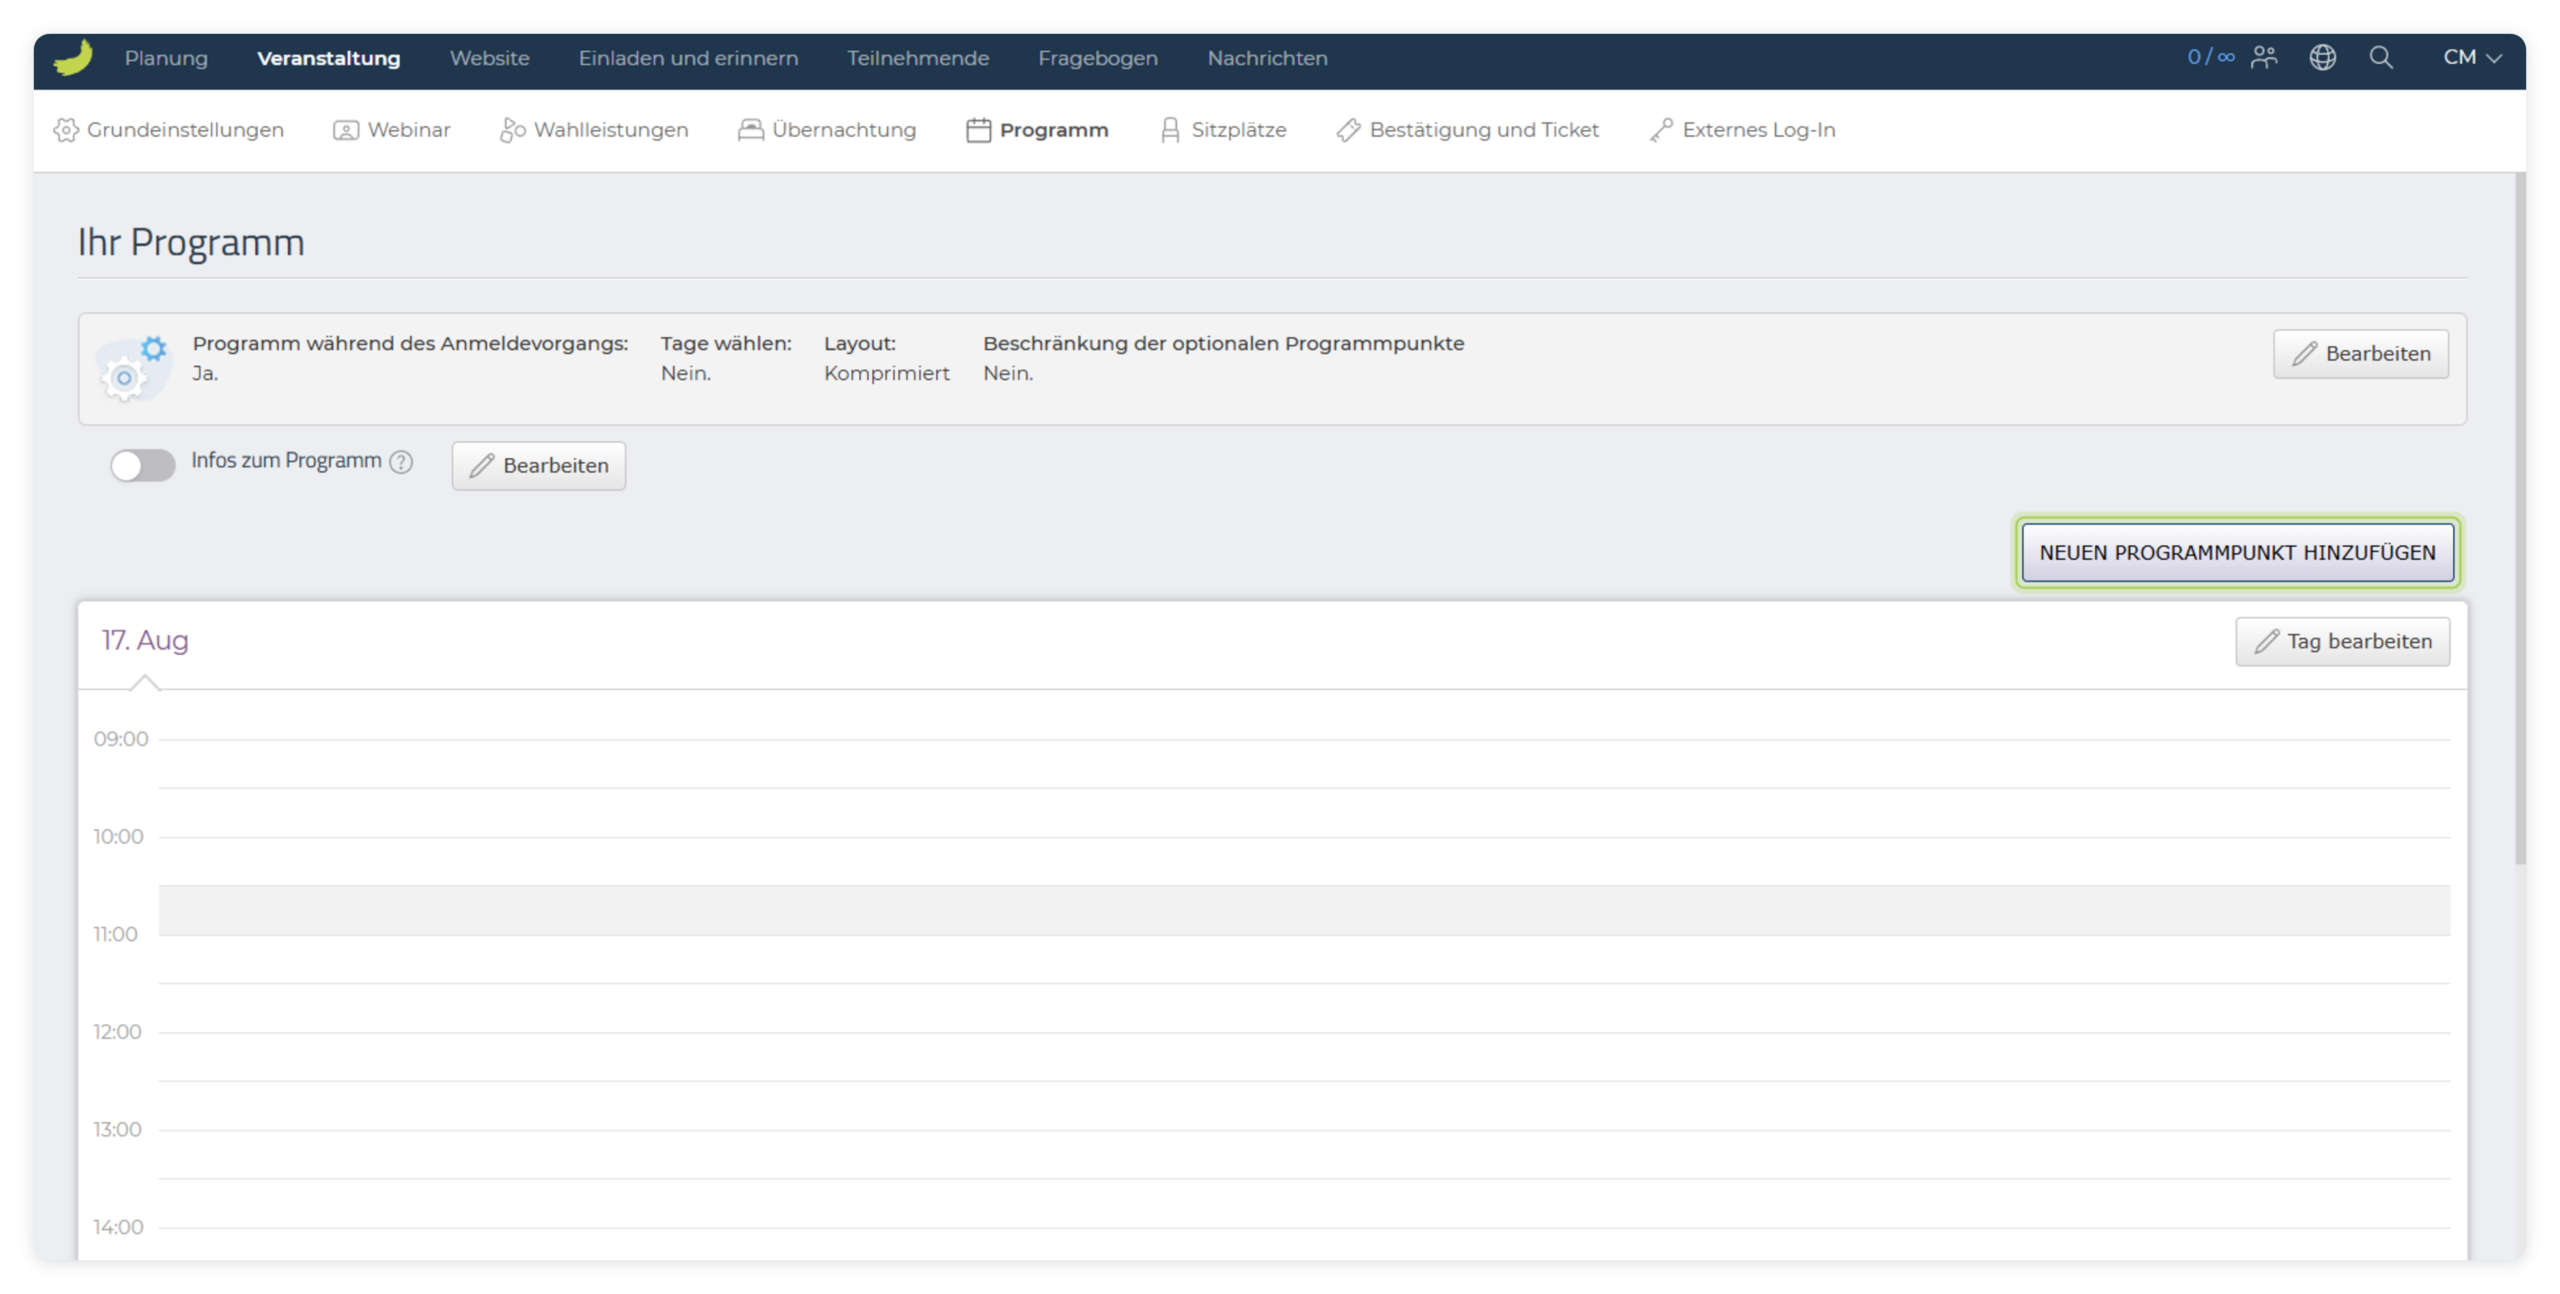2560x1294 pixels.
Task: Click the highlighted 10:30 time slot row
Action: click(1304, 910)
